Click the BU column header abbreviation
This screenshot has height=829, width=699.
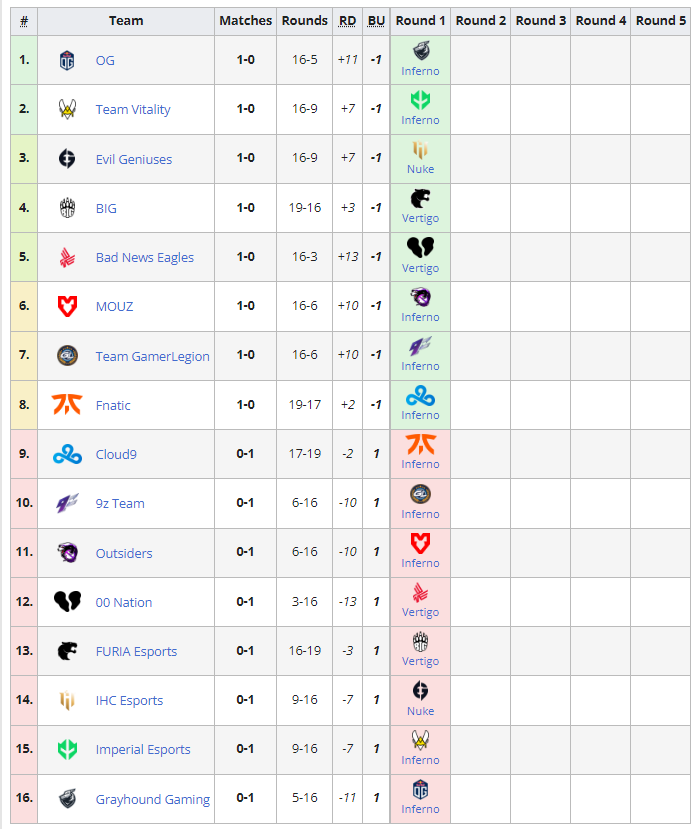pos(376,20)
